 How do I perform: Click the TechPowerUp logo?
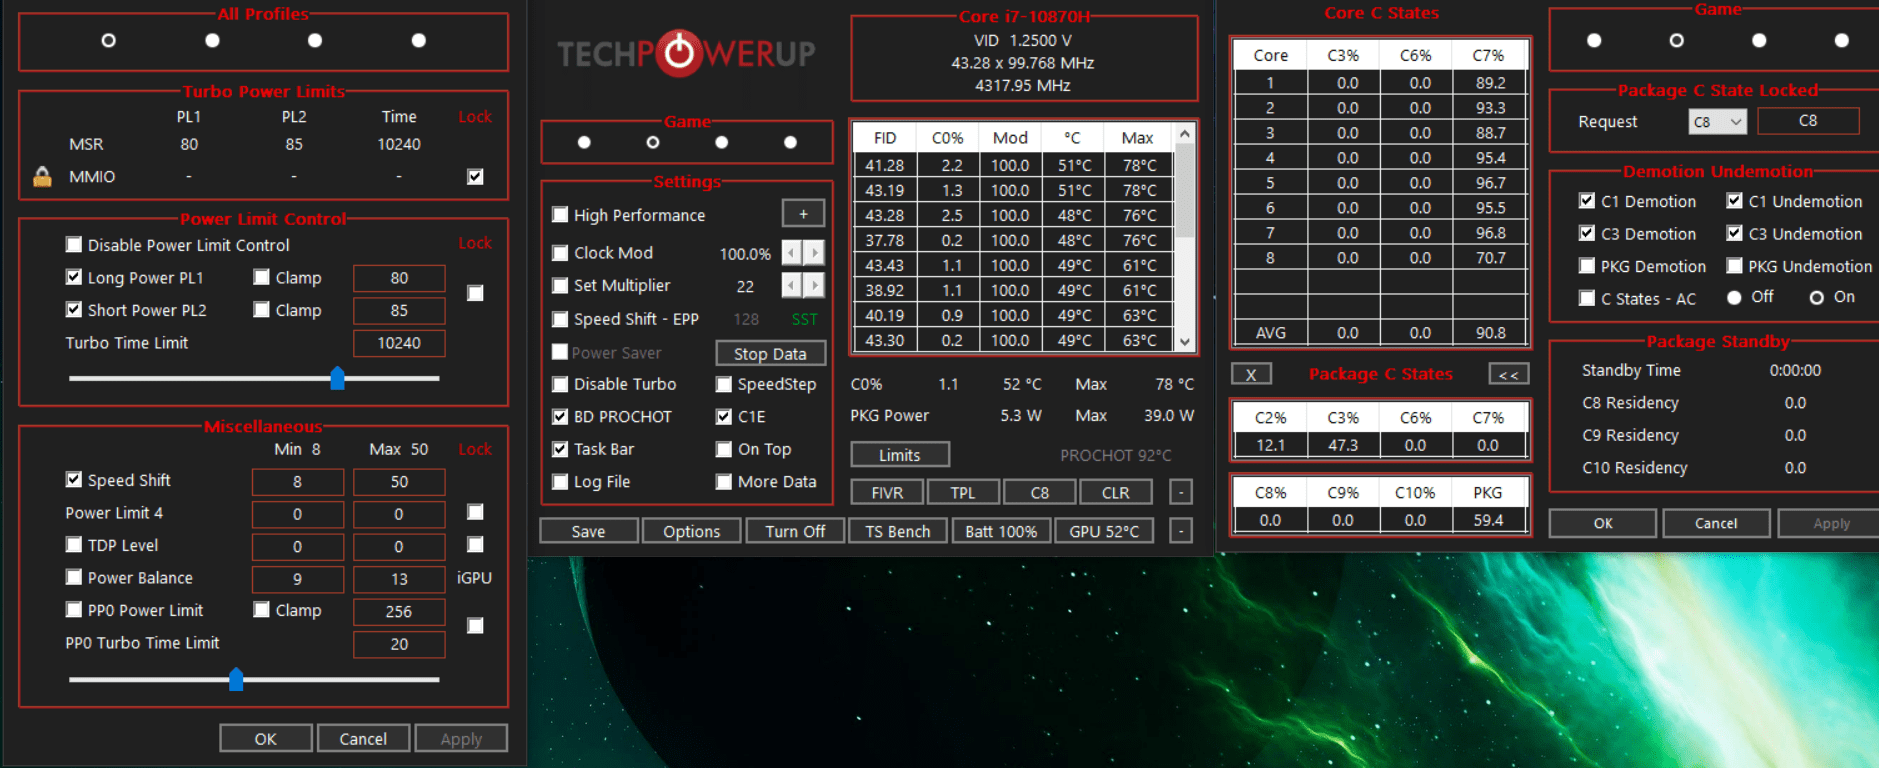[x=686, y=53]
